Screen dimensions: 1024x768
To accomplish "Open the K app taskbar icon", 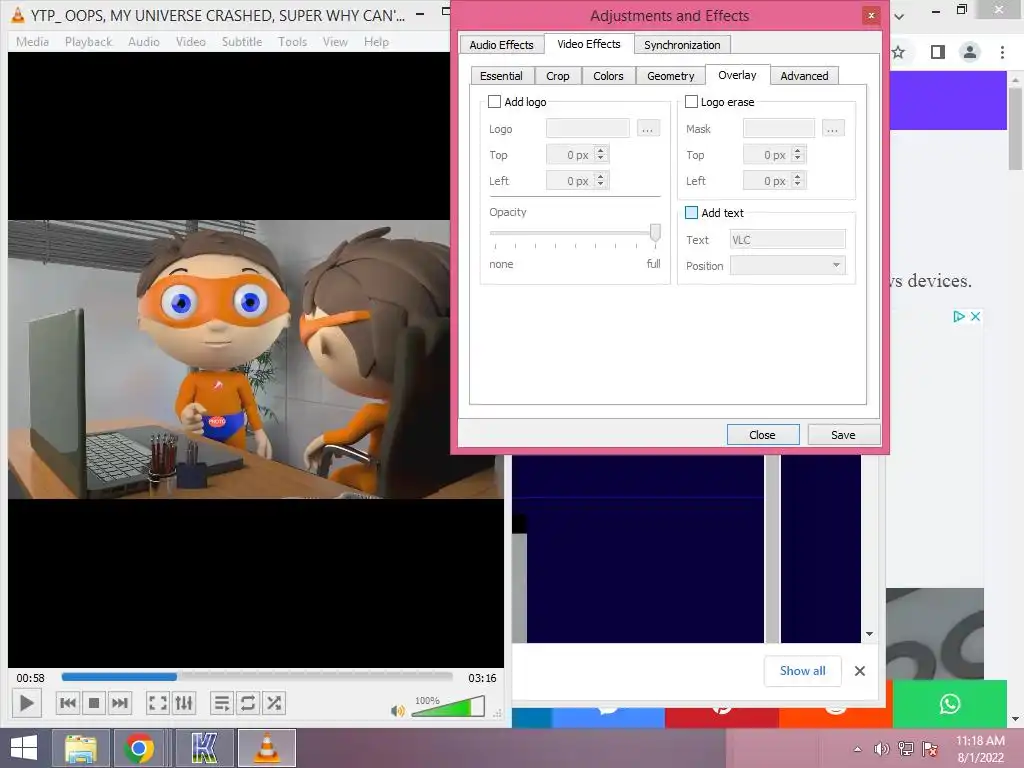I will pos(204,748).
